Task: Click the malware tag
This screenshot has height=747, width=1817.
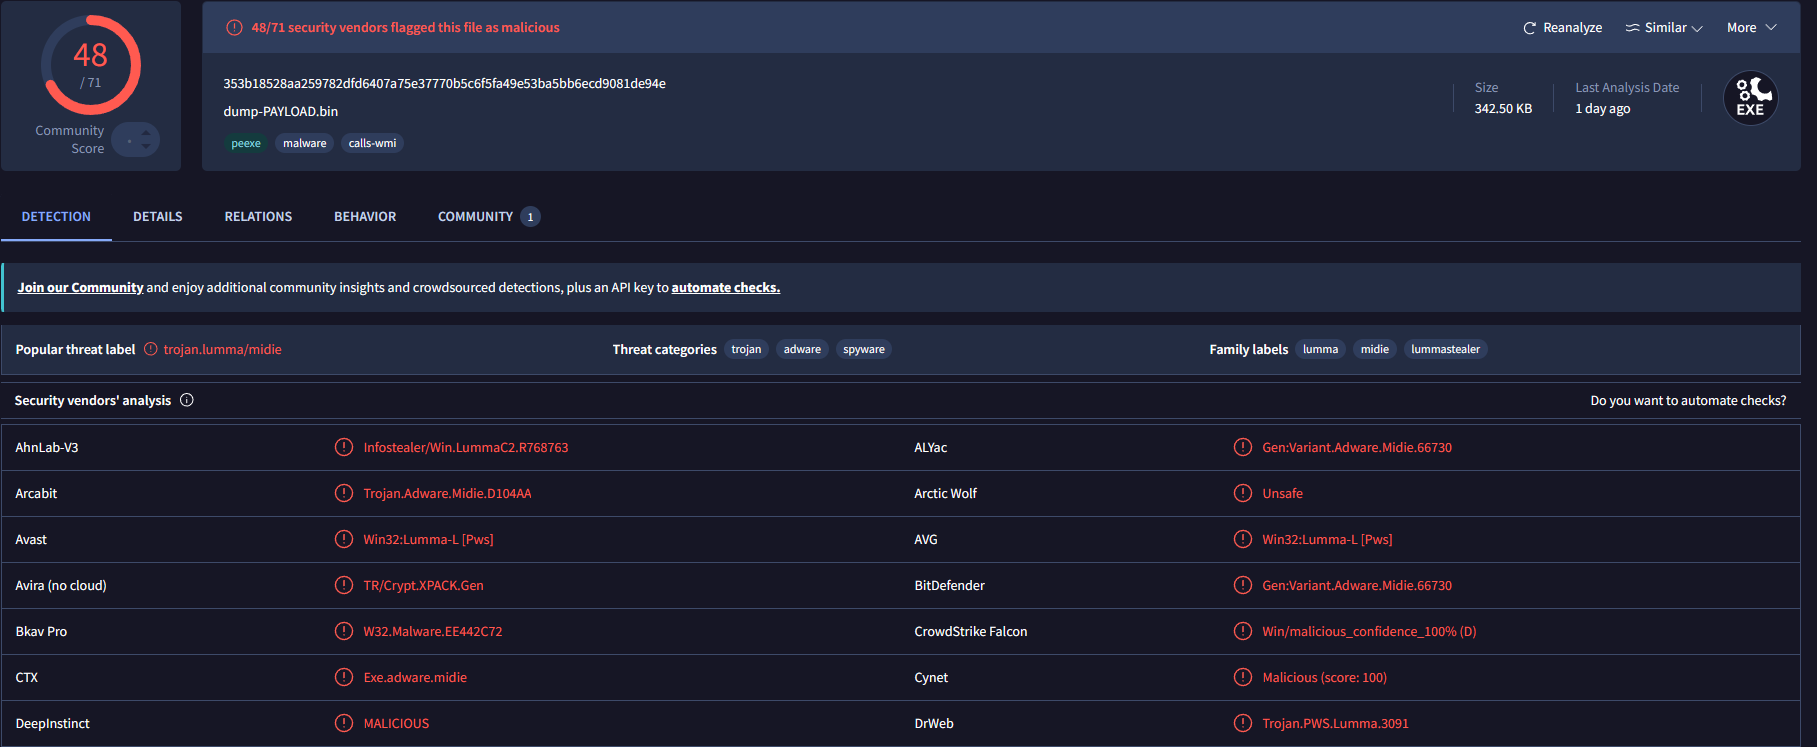Action: coord(305,143)
